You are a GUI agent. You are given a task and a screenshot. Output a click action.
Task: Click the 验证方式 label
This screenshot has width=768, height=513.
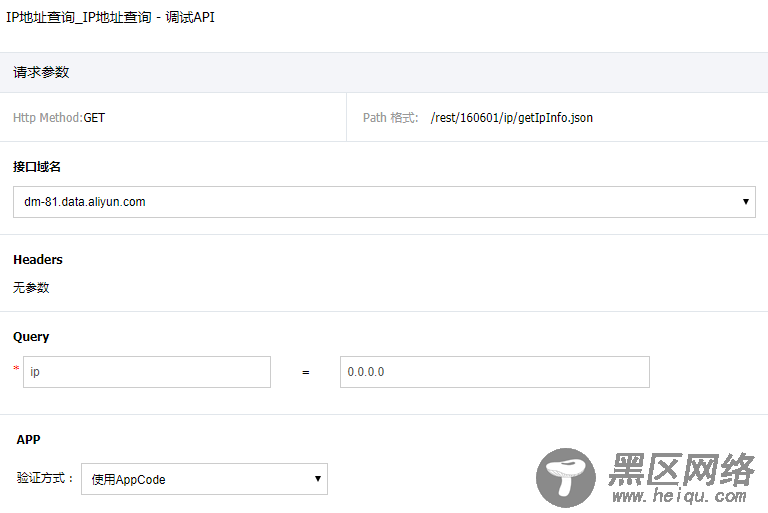point(45,478)
